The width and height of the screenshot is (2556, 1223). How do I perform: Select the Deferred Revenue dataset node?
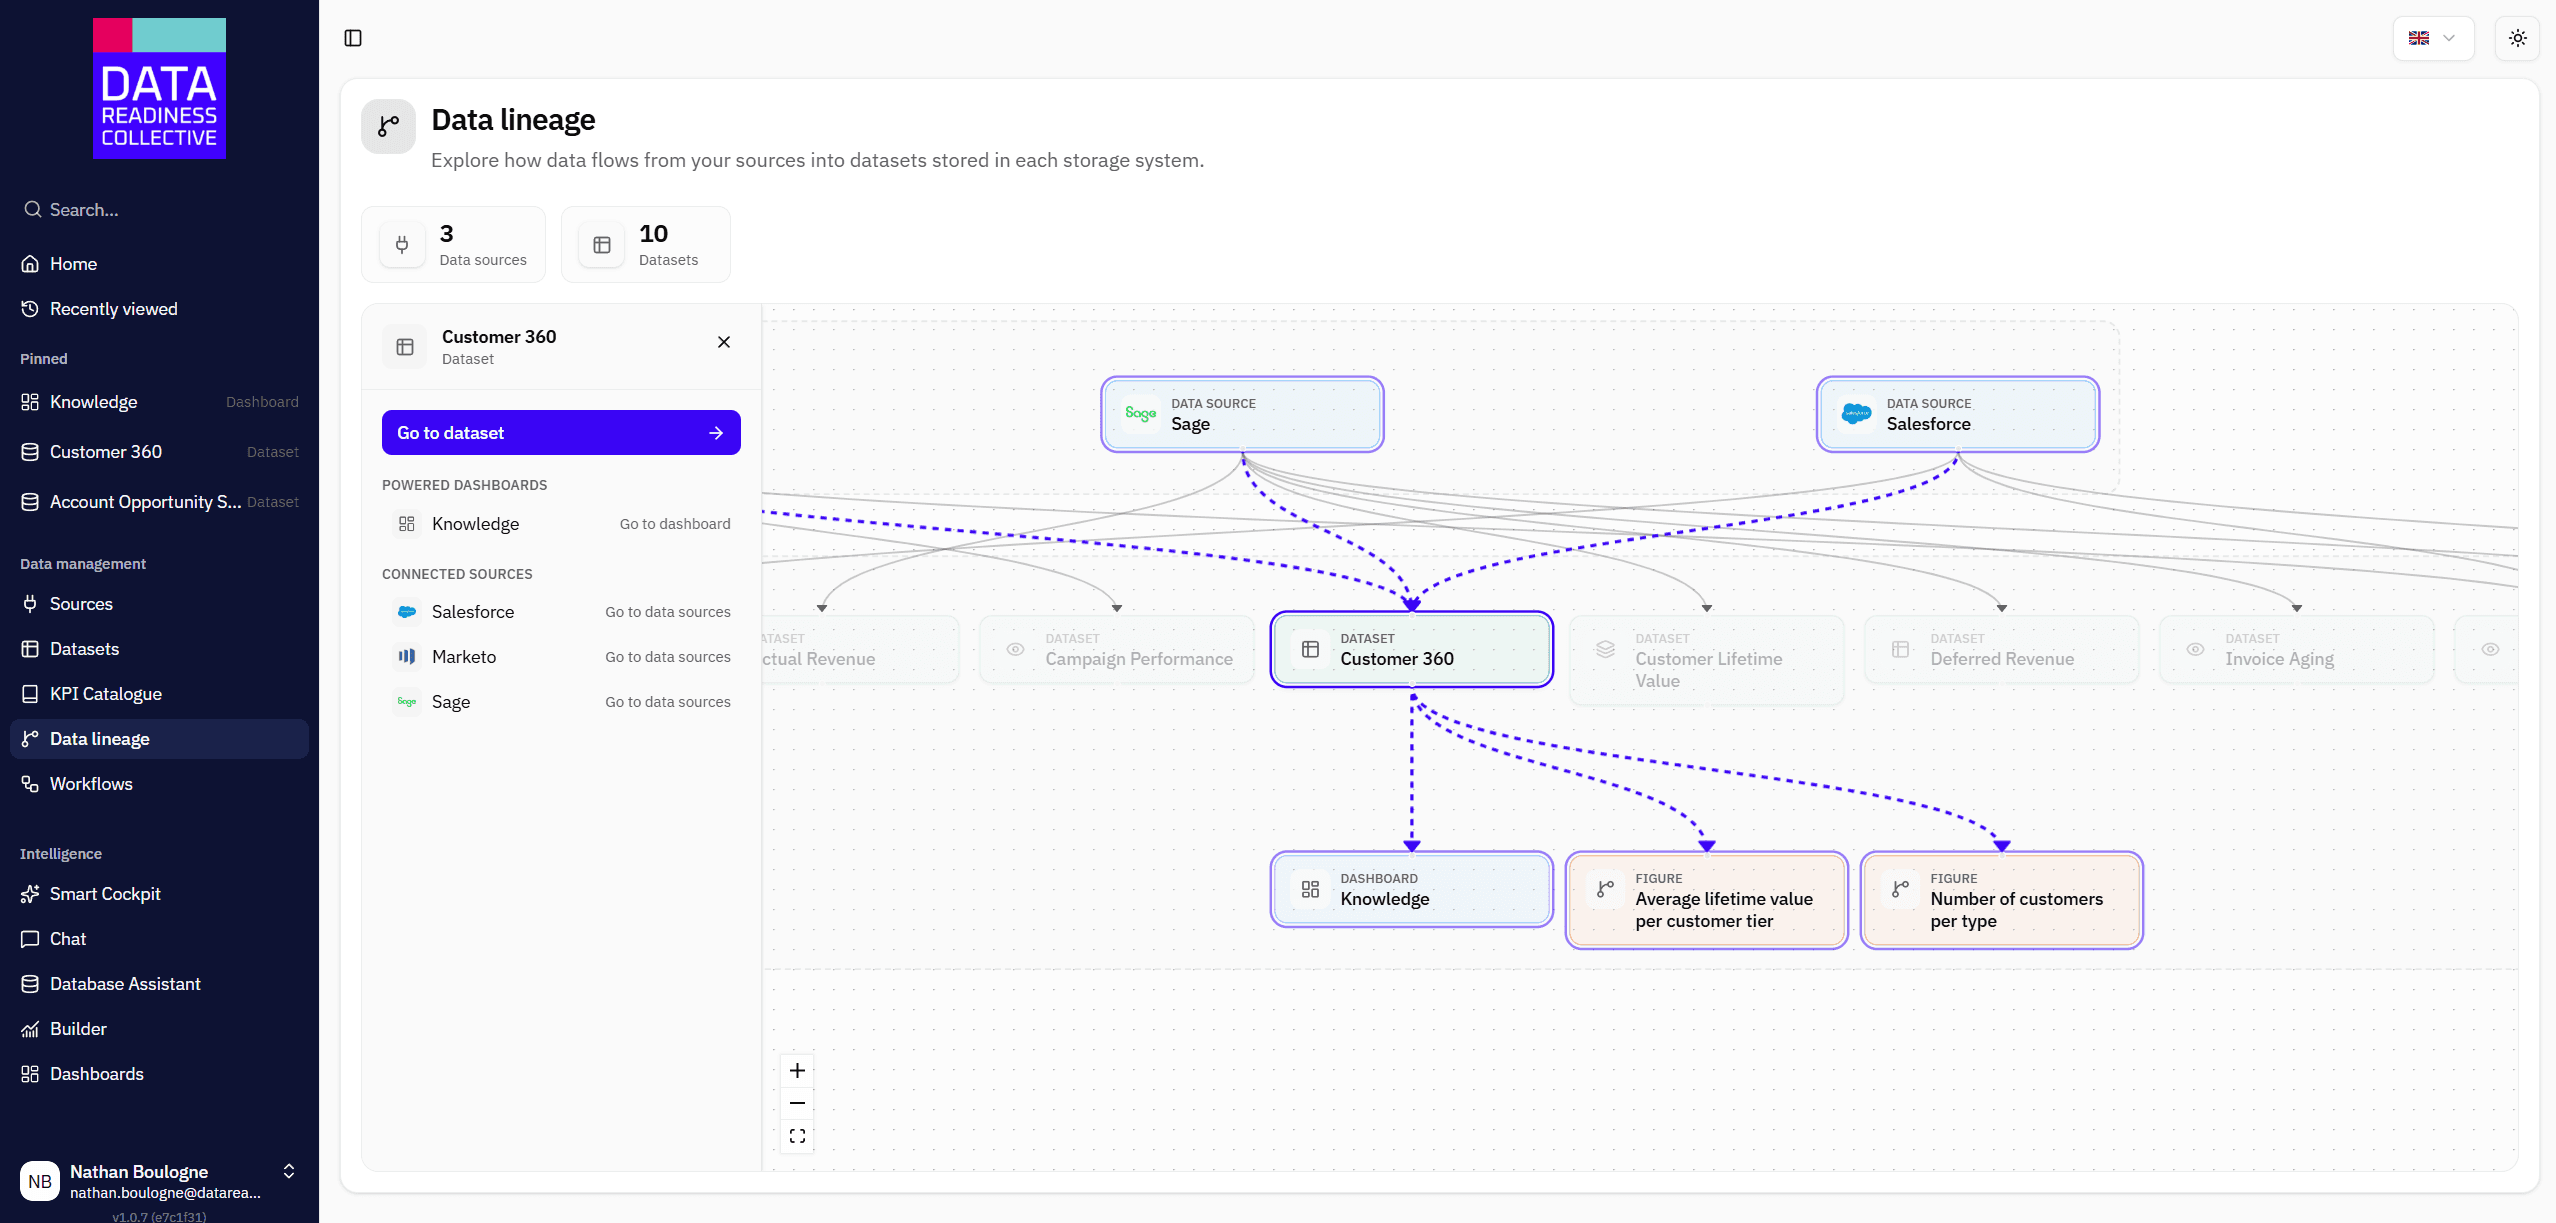click(x=2001, y=649)
